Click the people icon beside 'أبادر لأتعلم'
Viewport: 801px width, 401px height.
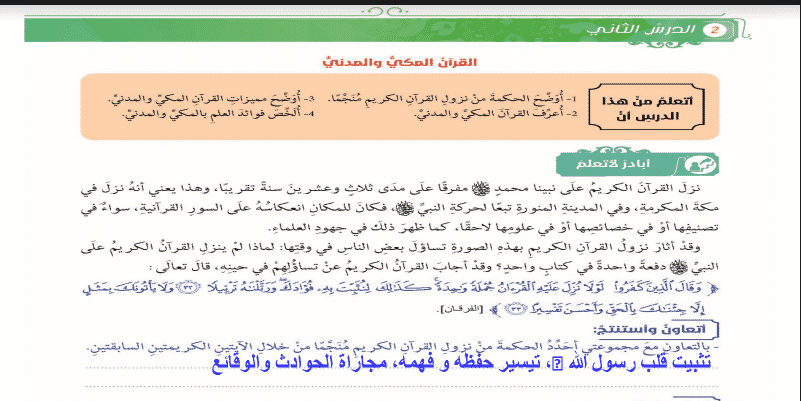pos(701,165)
